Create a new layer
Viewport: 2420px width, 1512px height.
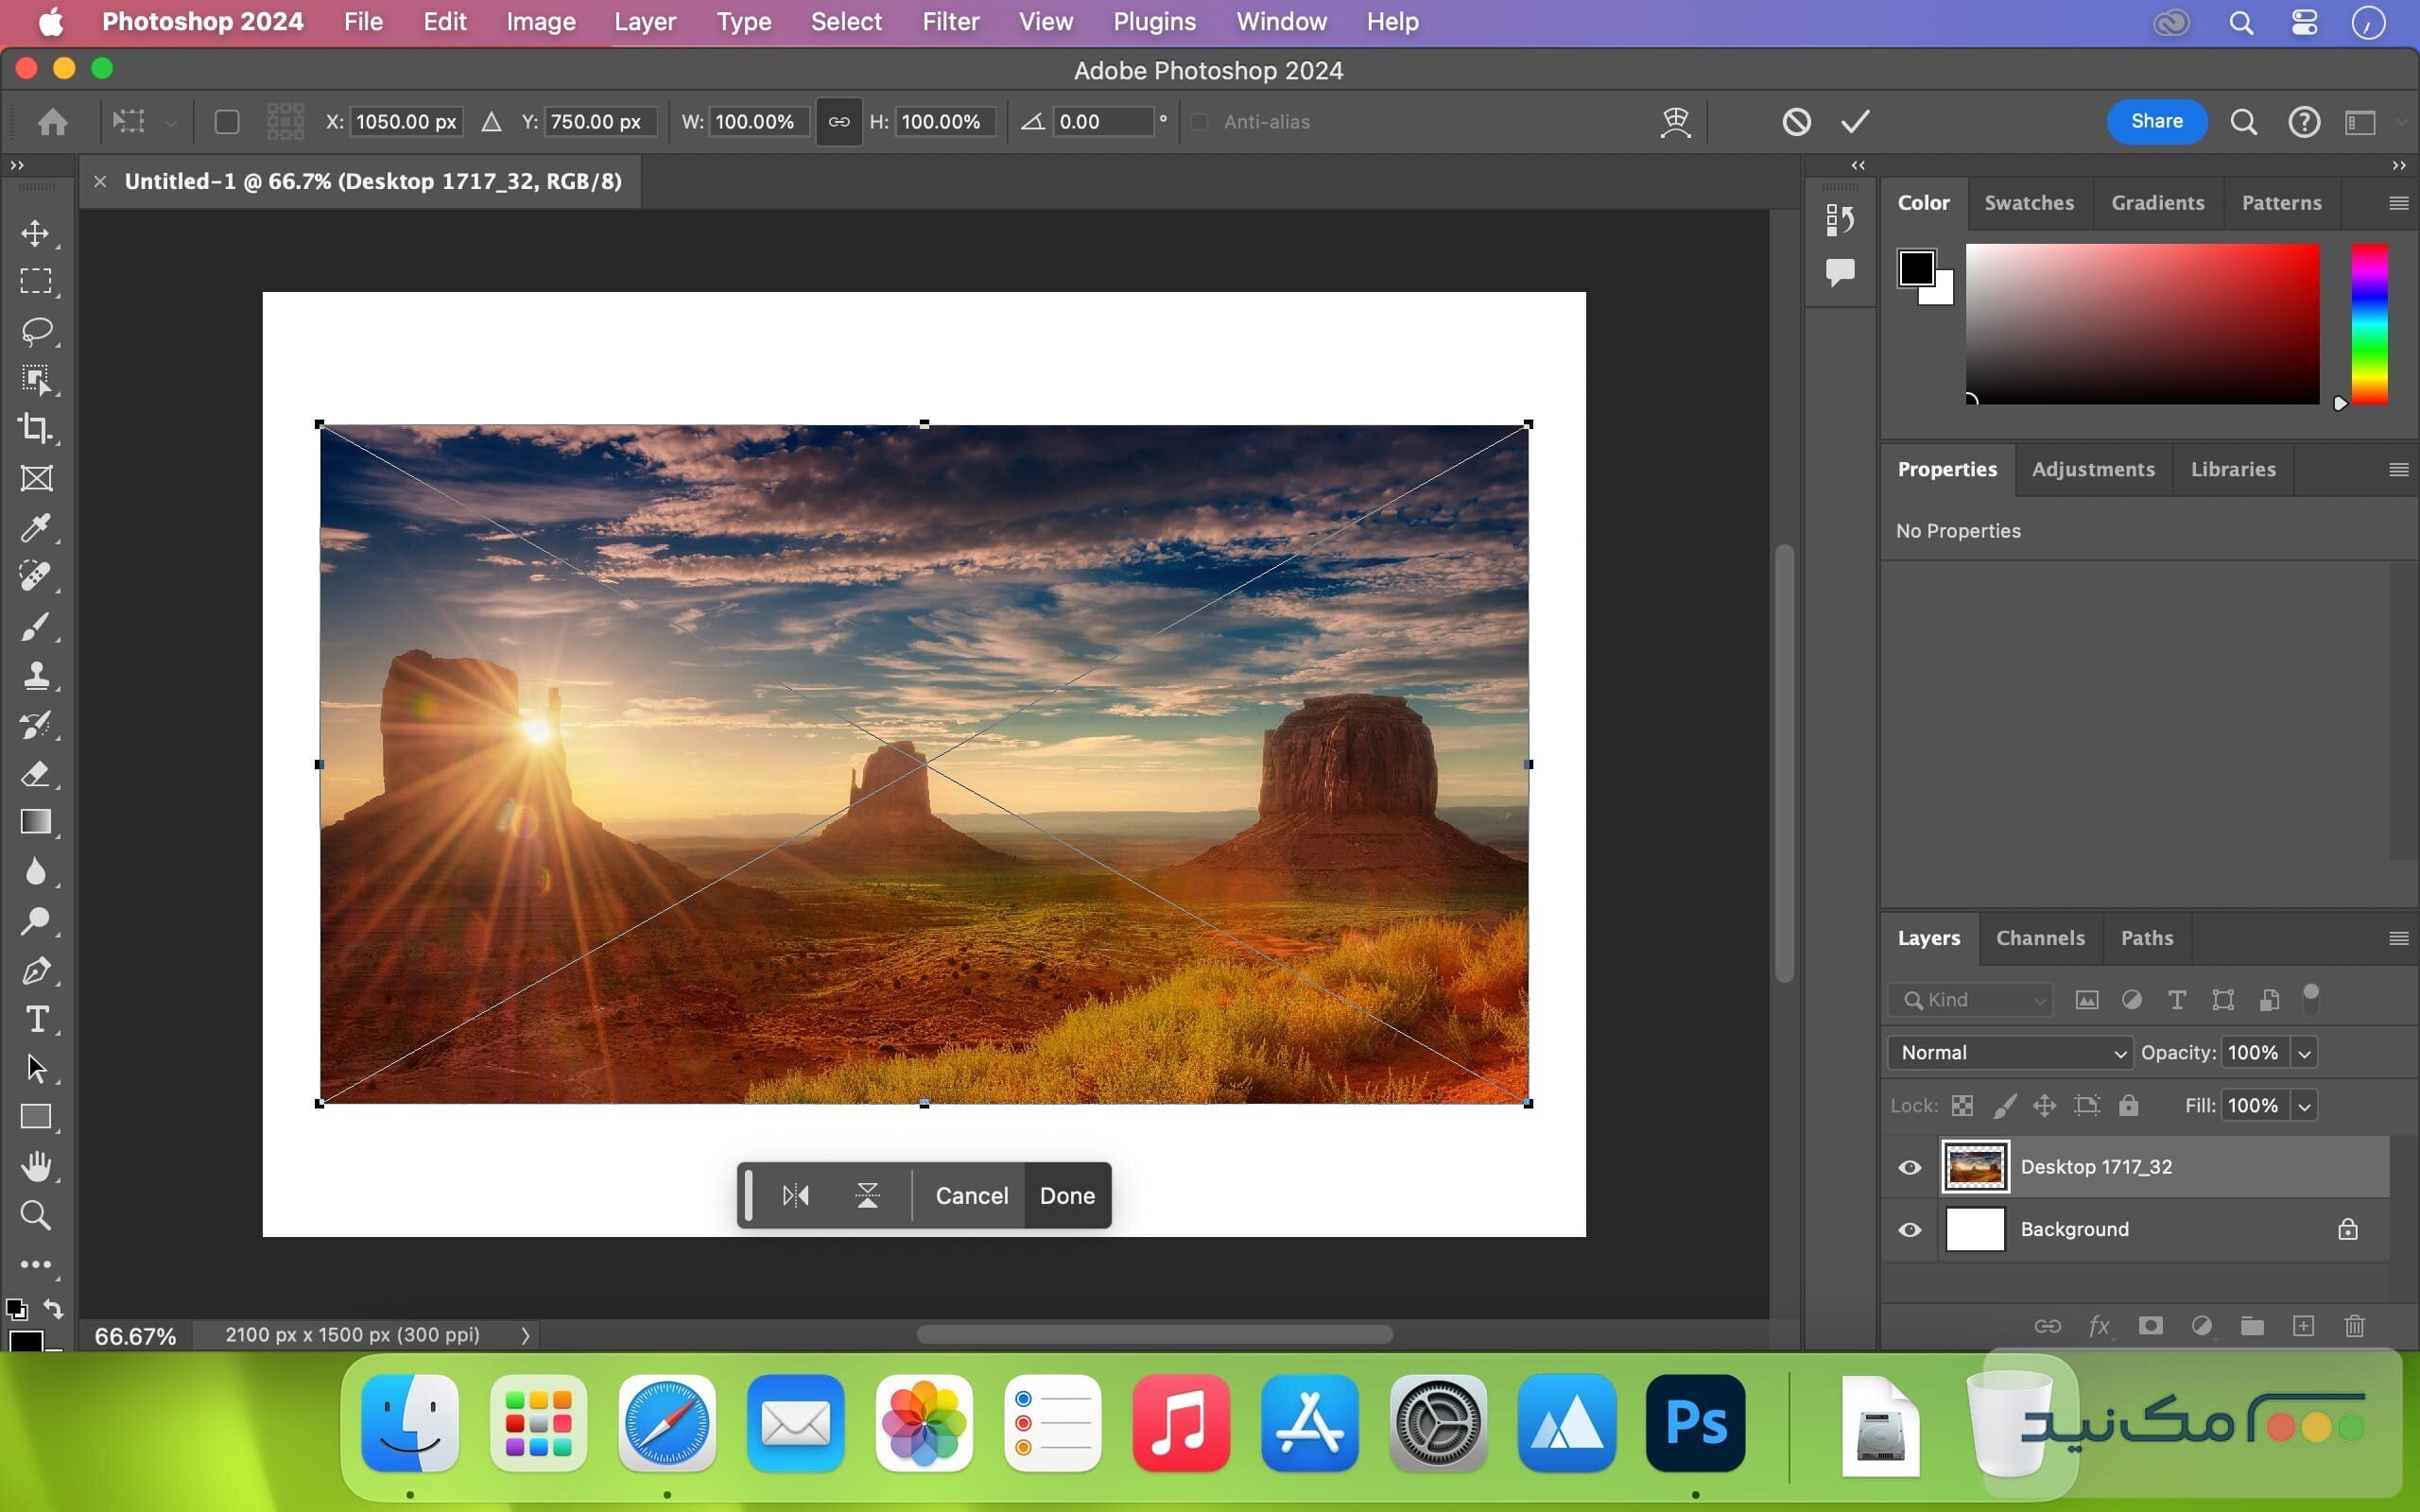tap(2302, 1326)
